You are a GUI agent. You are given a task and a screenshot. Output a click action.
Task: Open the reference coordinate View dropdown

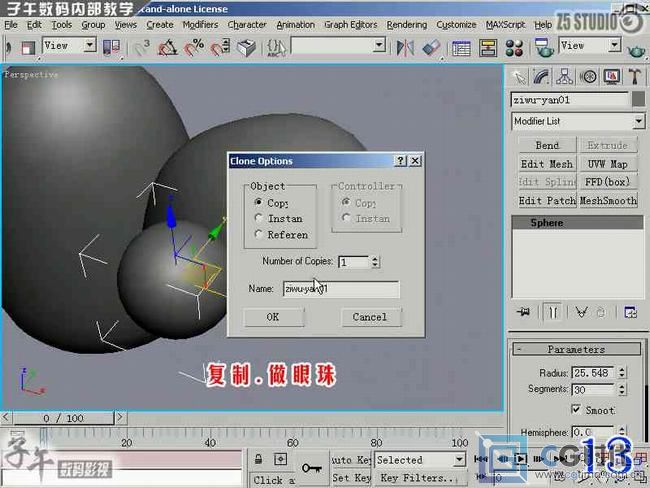(x=90, y=45)
